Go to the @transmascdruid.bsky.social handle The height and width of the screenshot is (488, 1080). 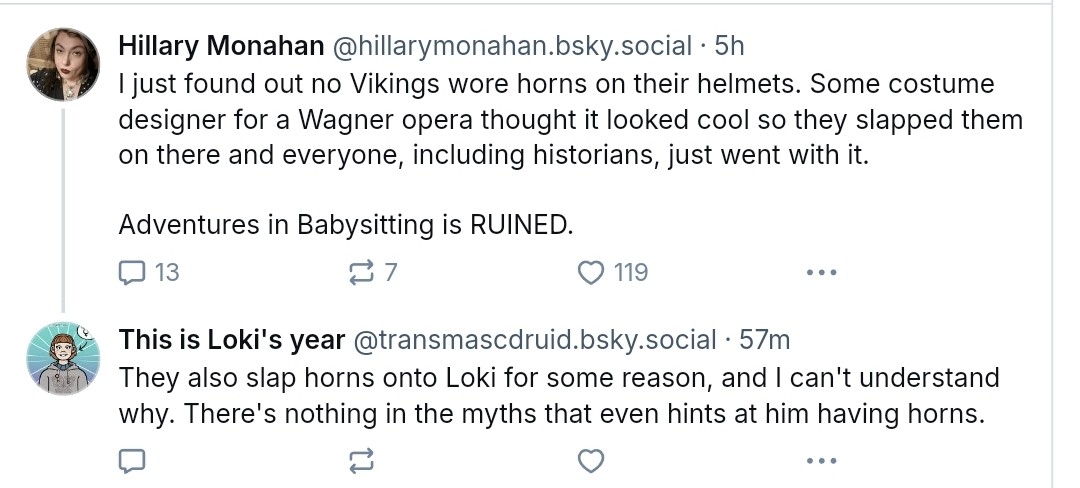tap(535, 340)
